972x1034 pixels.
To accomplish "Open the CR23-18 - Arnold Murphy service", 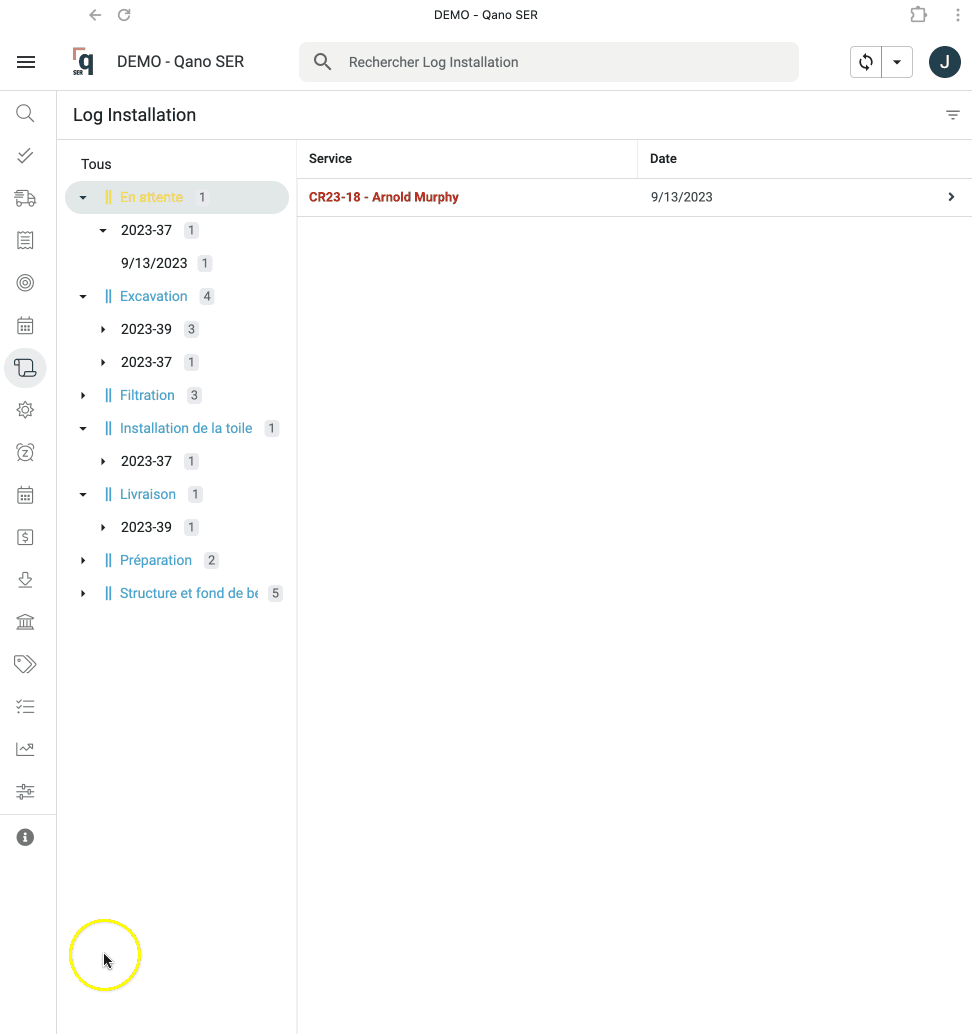I will [384, 197].
